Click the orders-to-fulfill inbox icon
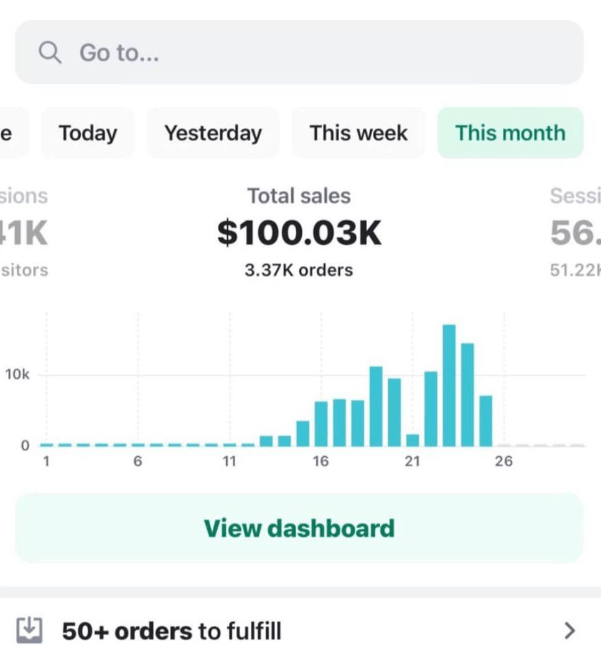Viewport: 601px width, 654px height. (x=30, y=630)
